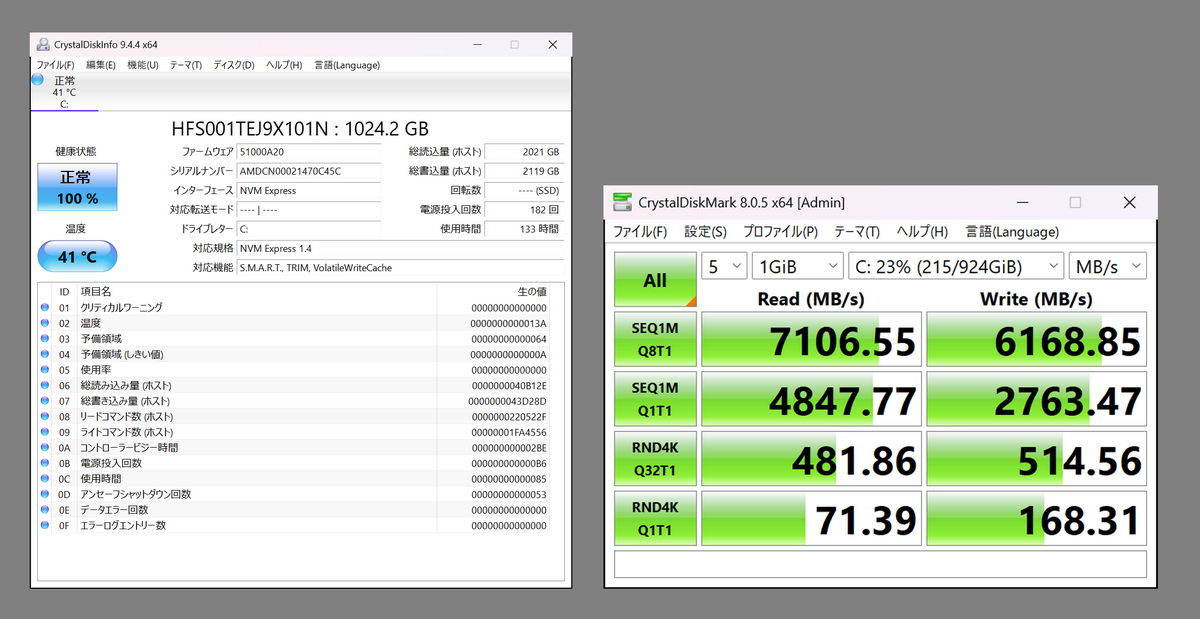1200x619 pixels.
Task: Open ディスク(D) menu in CrystalDiskInfo
Action: 234,65
